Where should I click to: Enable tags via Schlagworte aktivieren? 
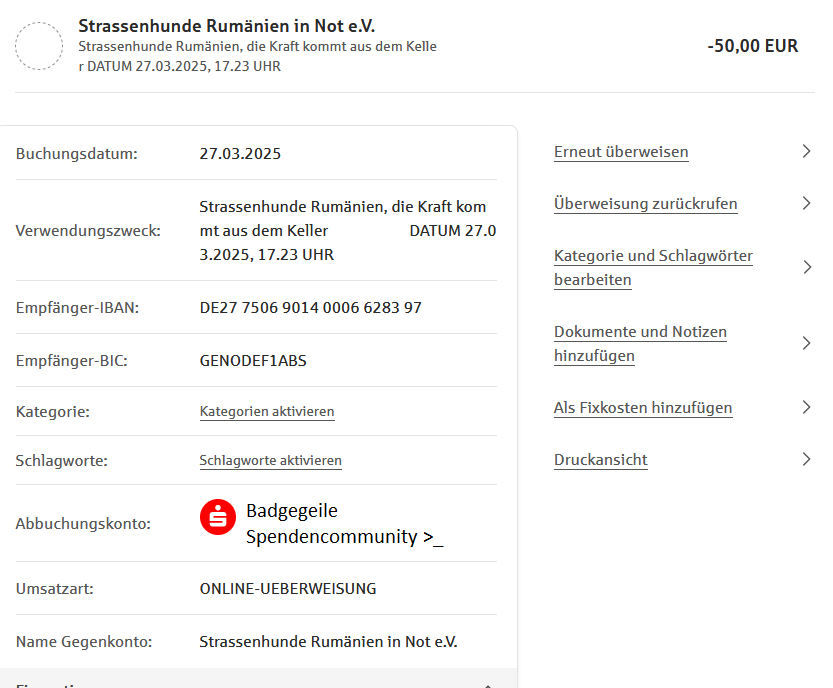[270, 461]
